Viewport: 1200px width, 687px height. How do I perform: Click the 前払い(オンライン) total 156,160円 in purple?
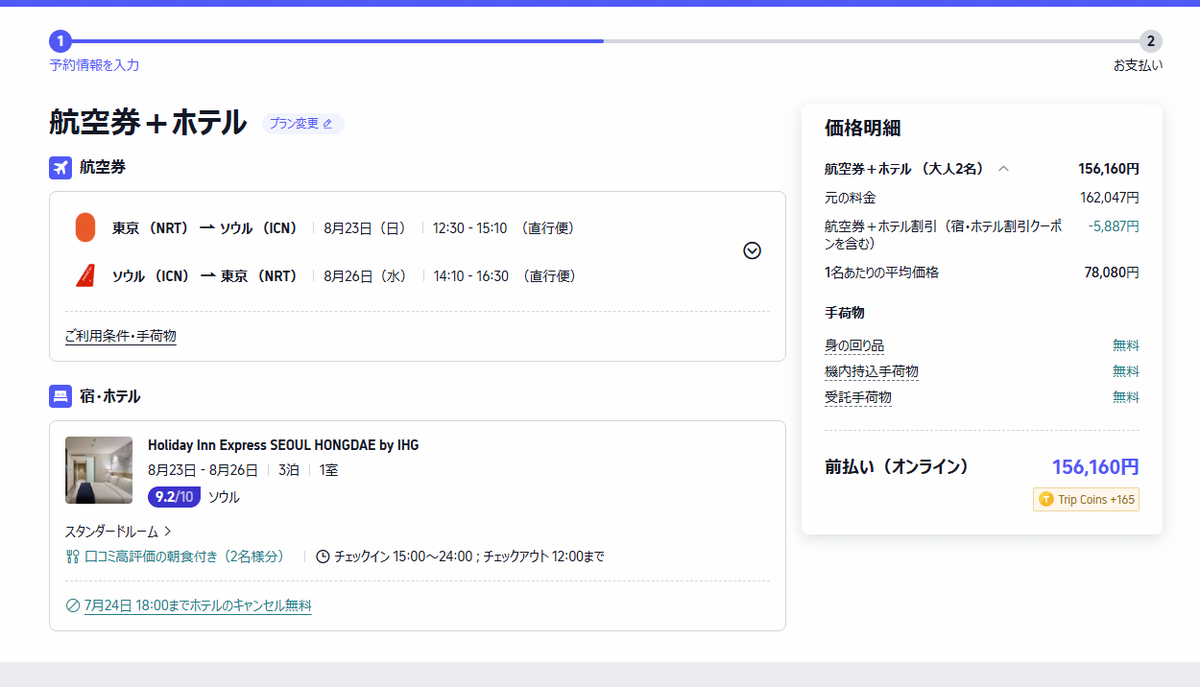click(1095, 467)
